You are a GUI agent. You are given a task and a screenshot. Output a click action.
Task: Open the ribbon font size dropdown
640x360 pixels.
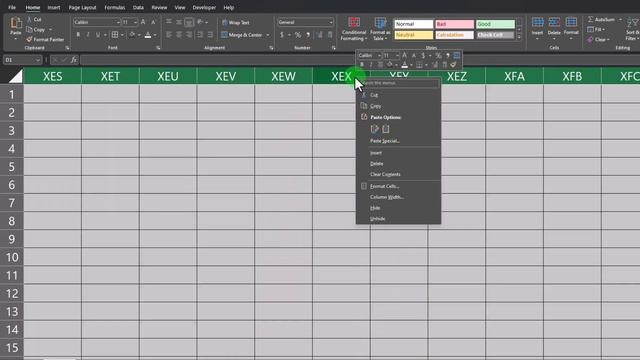point(135,22)
